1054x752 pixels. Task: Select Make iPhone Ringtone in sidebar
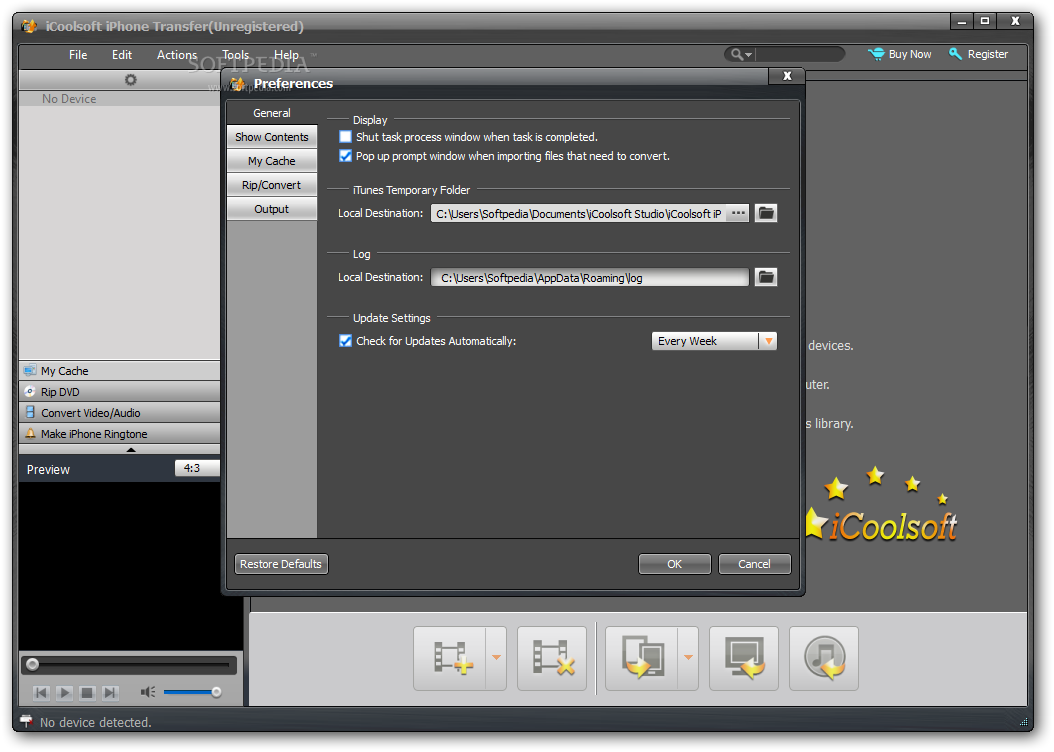point(120,433)
